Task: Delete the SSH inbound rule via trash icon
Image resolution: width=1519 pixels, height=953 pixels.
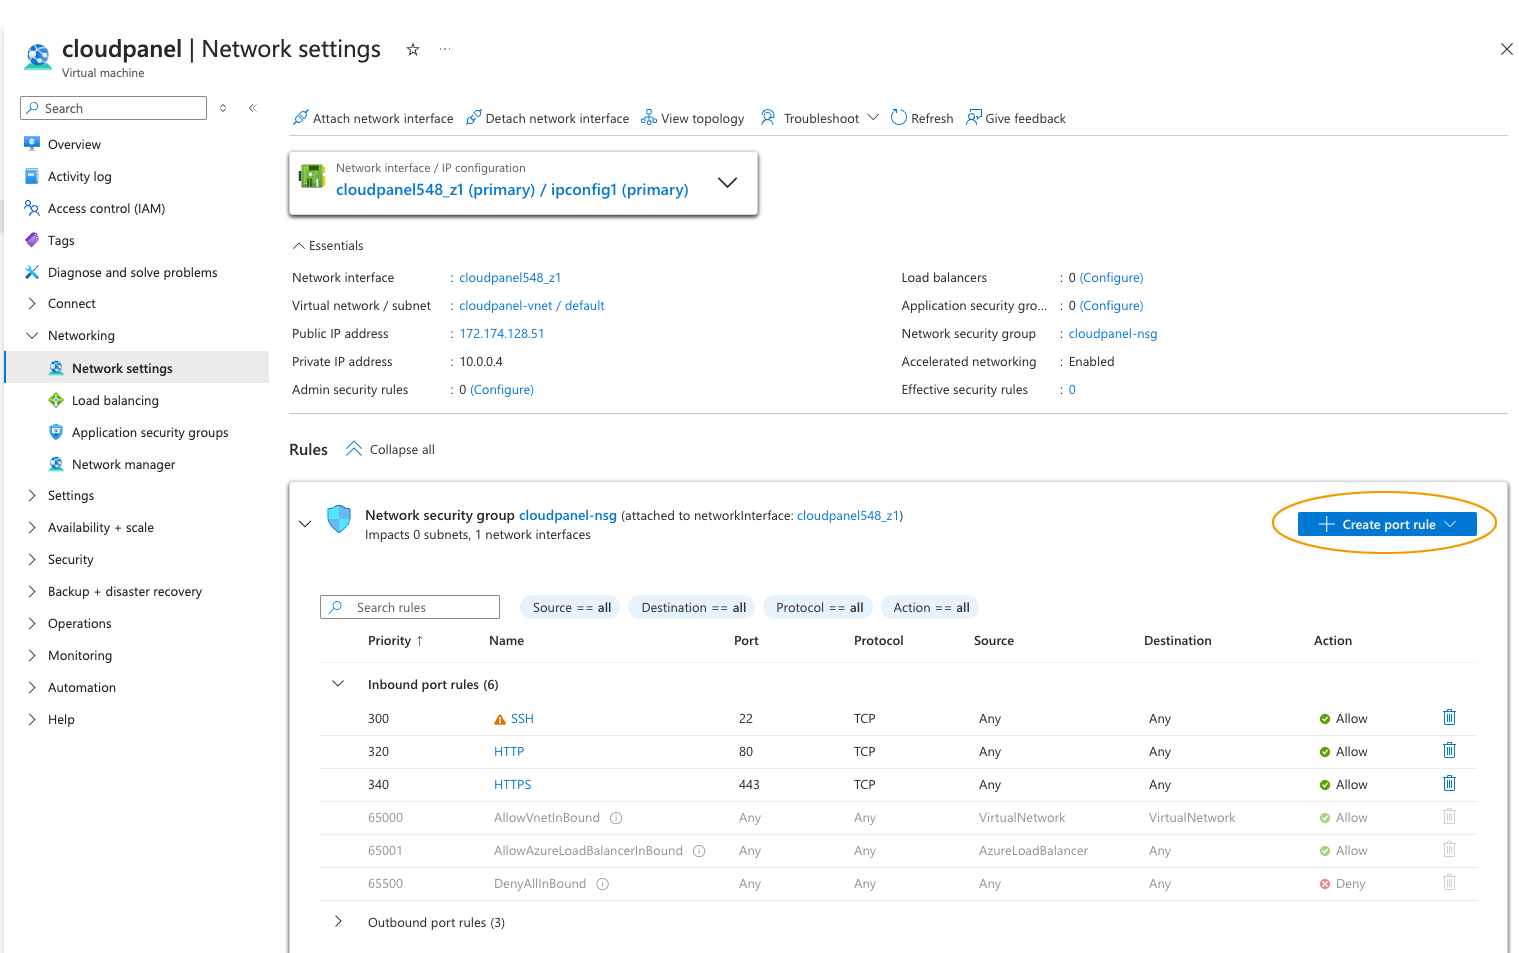Action: (x=1449, y=717)
